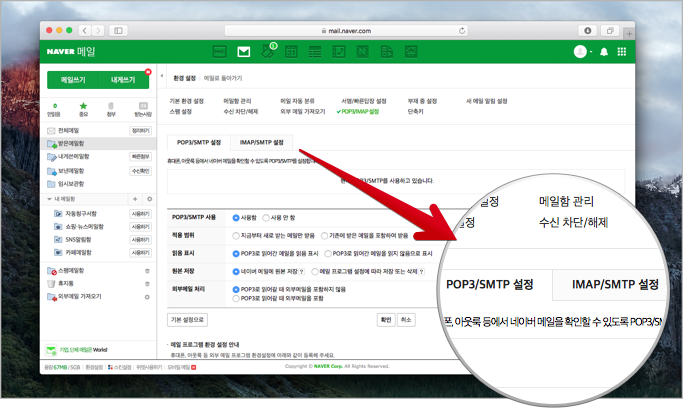Select radio including previously received mail

click(325, 236)
